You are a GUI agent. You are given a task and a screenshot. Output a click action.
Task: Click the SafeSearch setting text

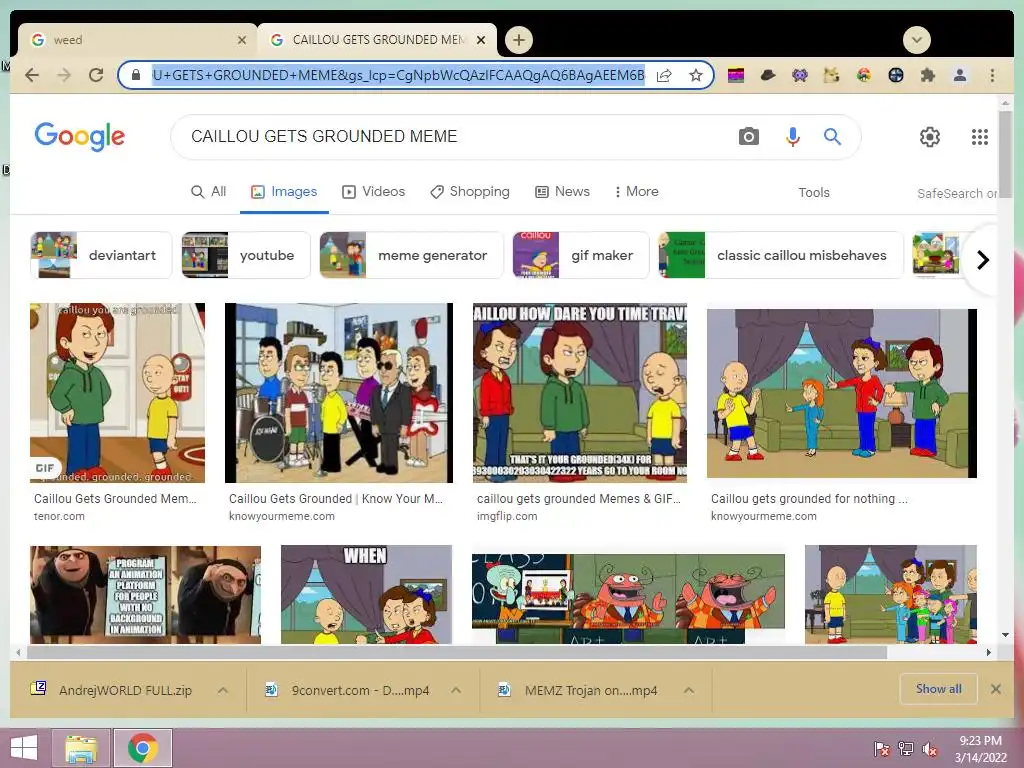957,193
